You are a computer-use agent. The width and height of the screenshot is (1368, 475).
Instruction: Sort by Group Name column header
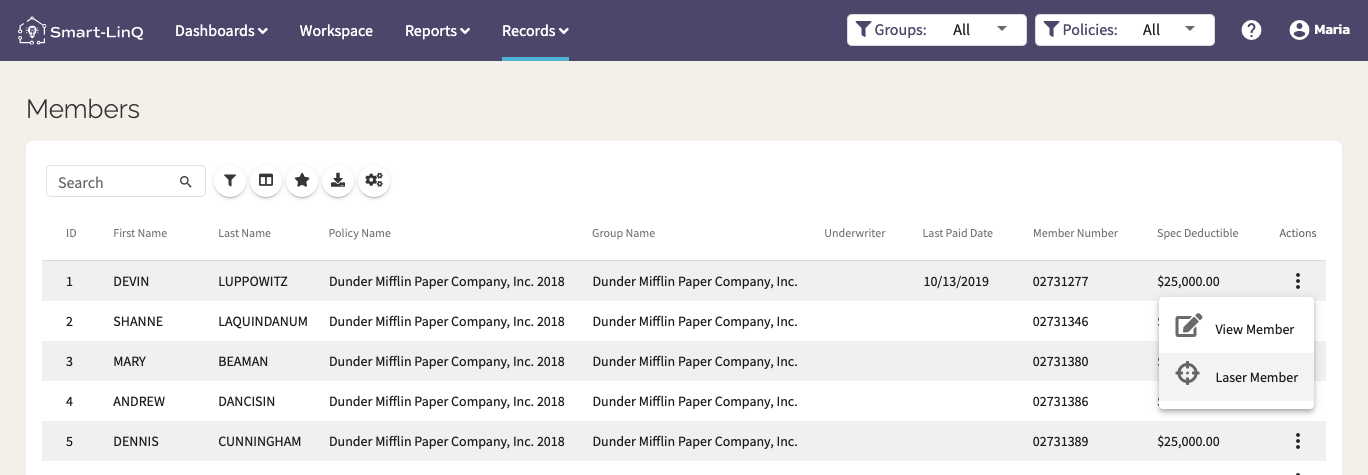[623, 233]
